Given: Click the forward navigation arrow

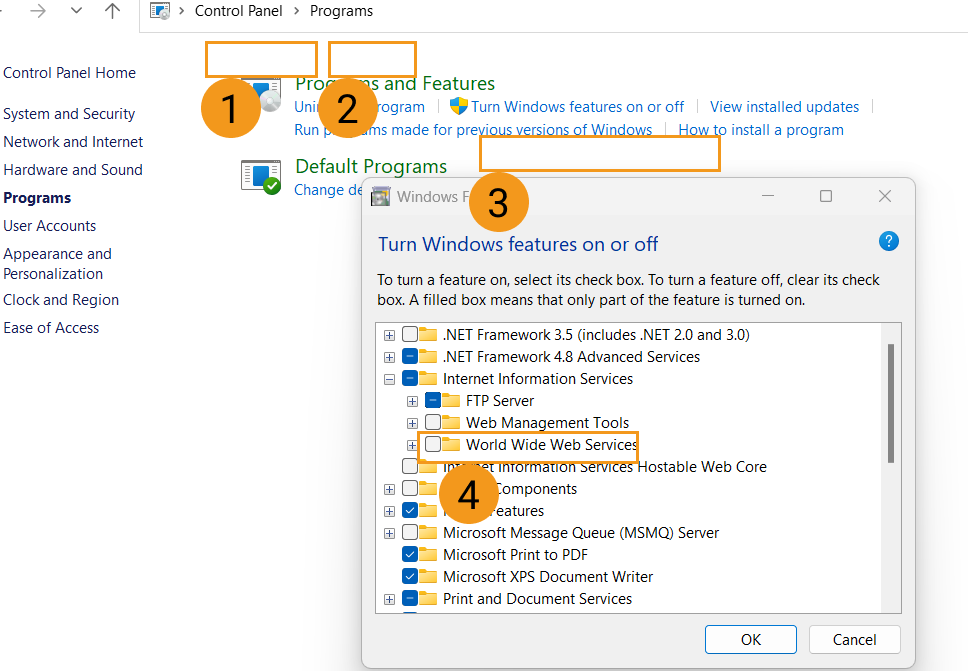Looking at the screenshot, I should click(x=38, y=11).
